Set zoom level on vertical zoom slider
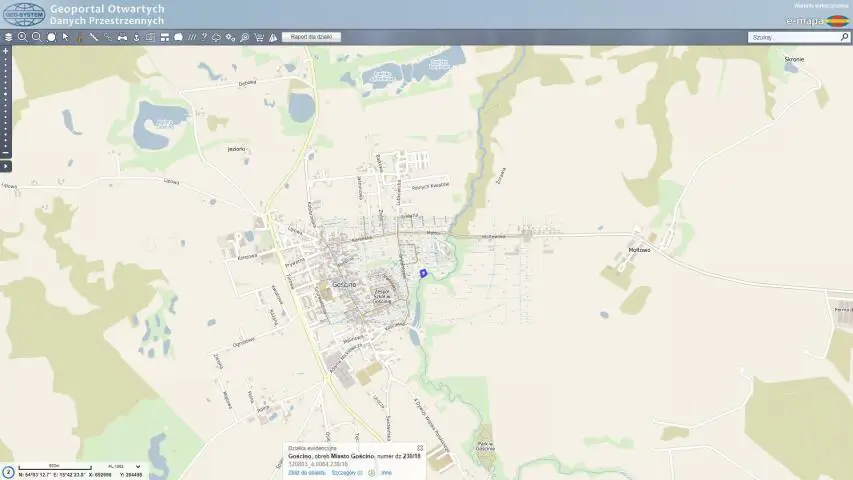 (x=5, y=100)
